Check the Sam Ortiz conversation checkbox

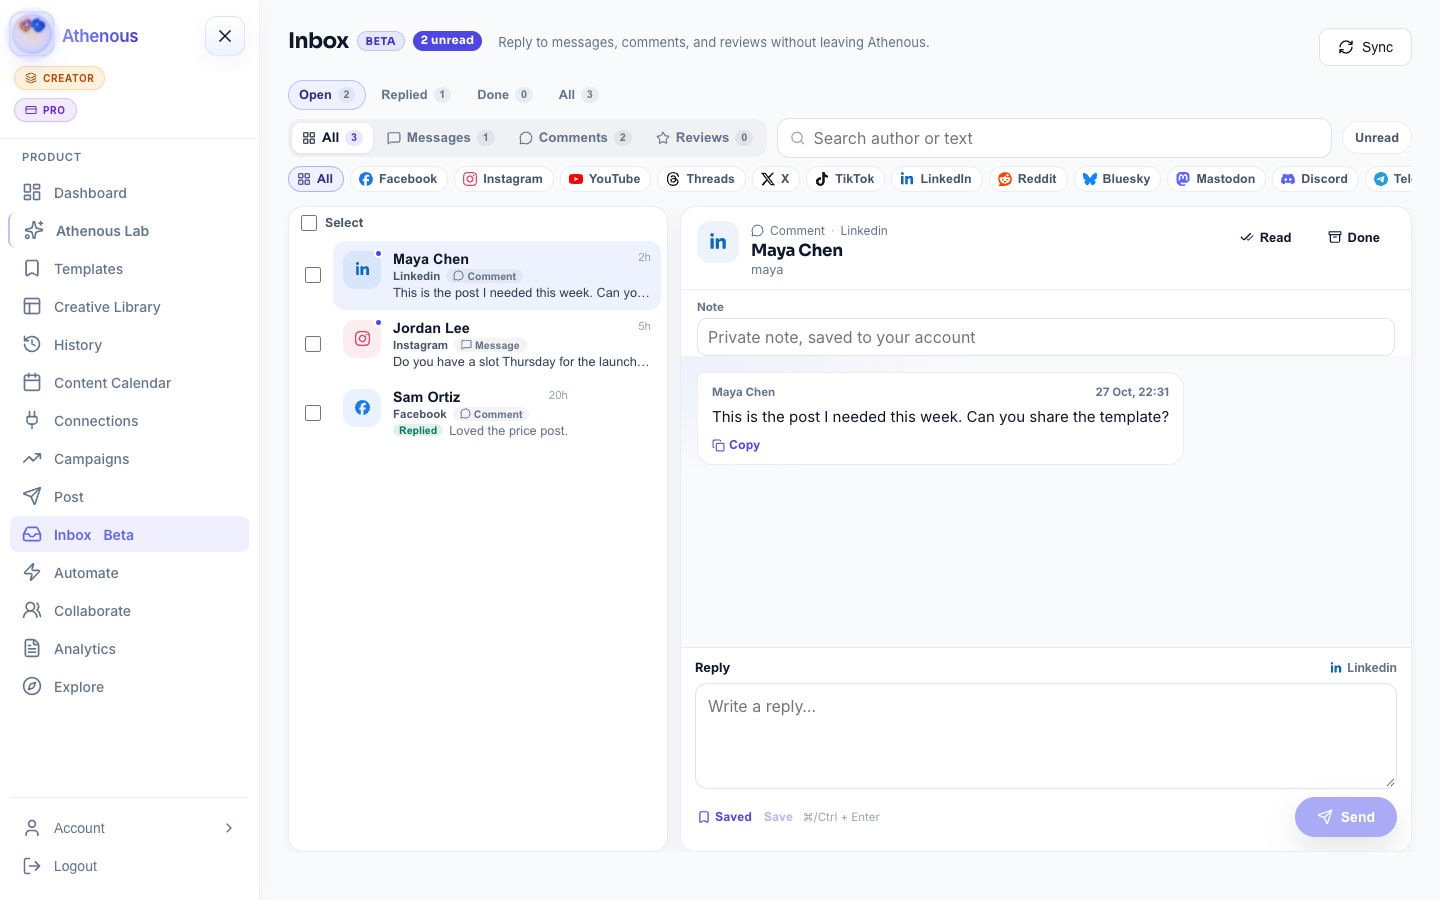313,413
